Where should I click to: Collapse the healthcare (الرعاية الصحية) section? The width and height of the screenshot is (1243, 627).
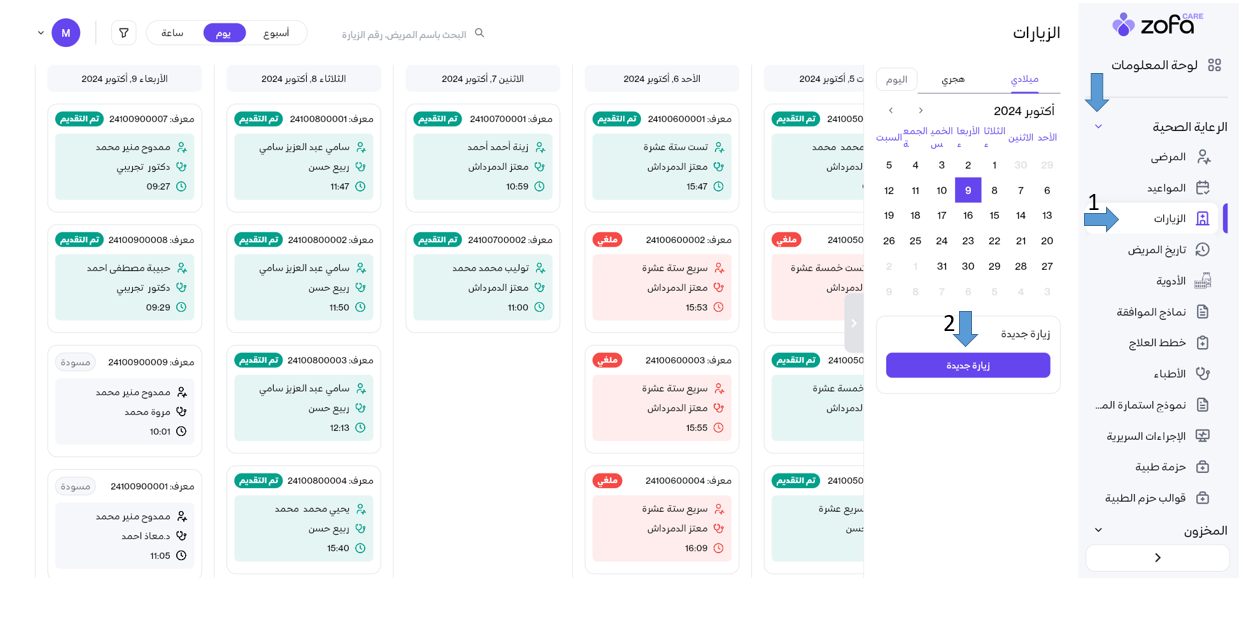click(1098, 127)
